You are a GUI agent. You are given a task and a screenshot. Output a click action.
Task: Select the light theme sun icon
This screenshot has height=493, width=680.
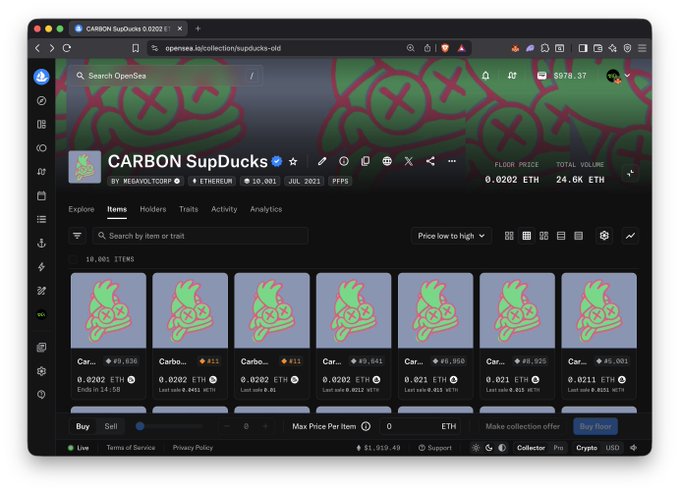[x=476, y=447]
